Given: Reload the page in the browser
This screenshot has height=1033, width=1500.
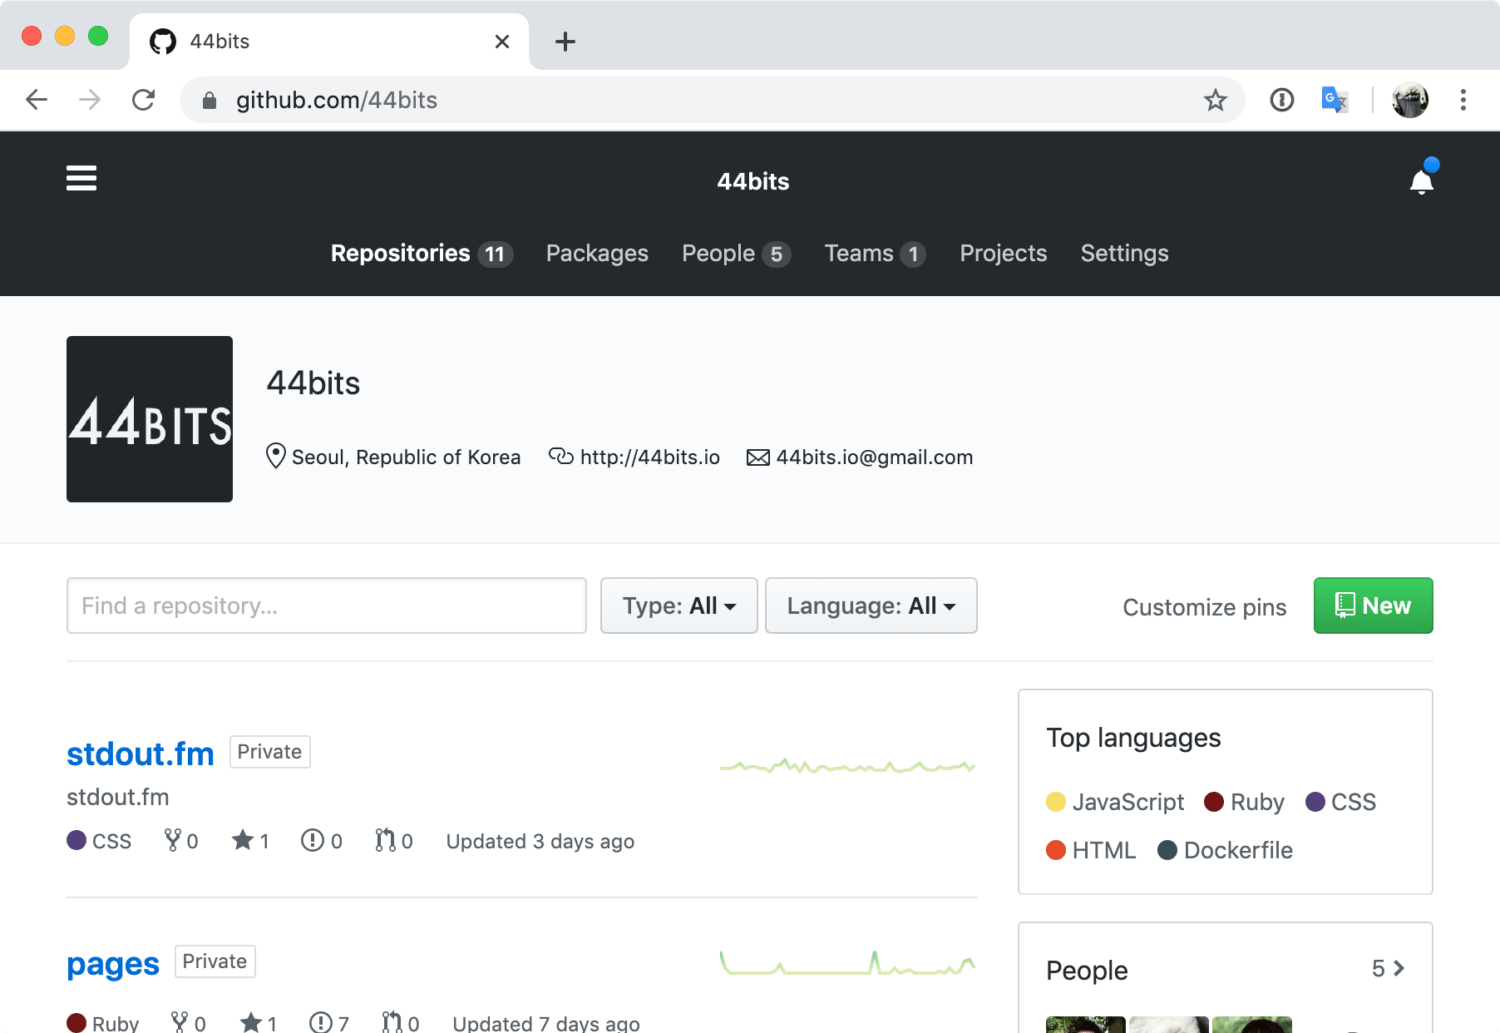Looking at the screenshot, I should [143, 100].
